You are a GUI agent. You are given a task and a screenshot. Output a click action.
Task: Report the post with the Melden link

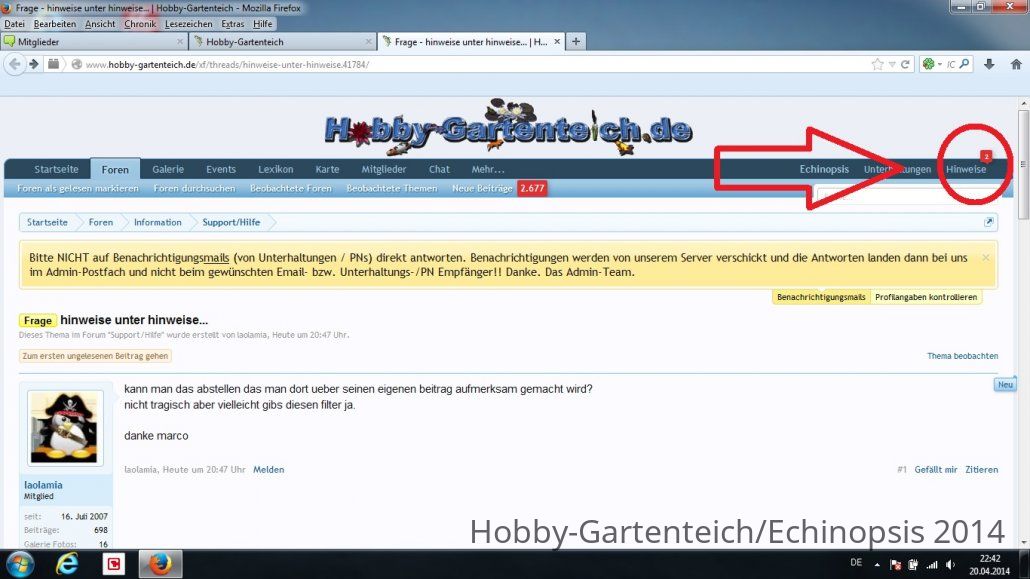pos(269,469)
